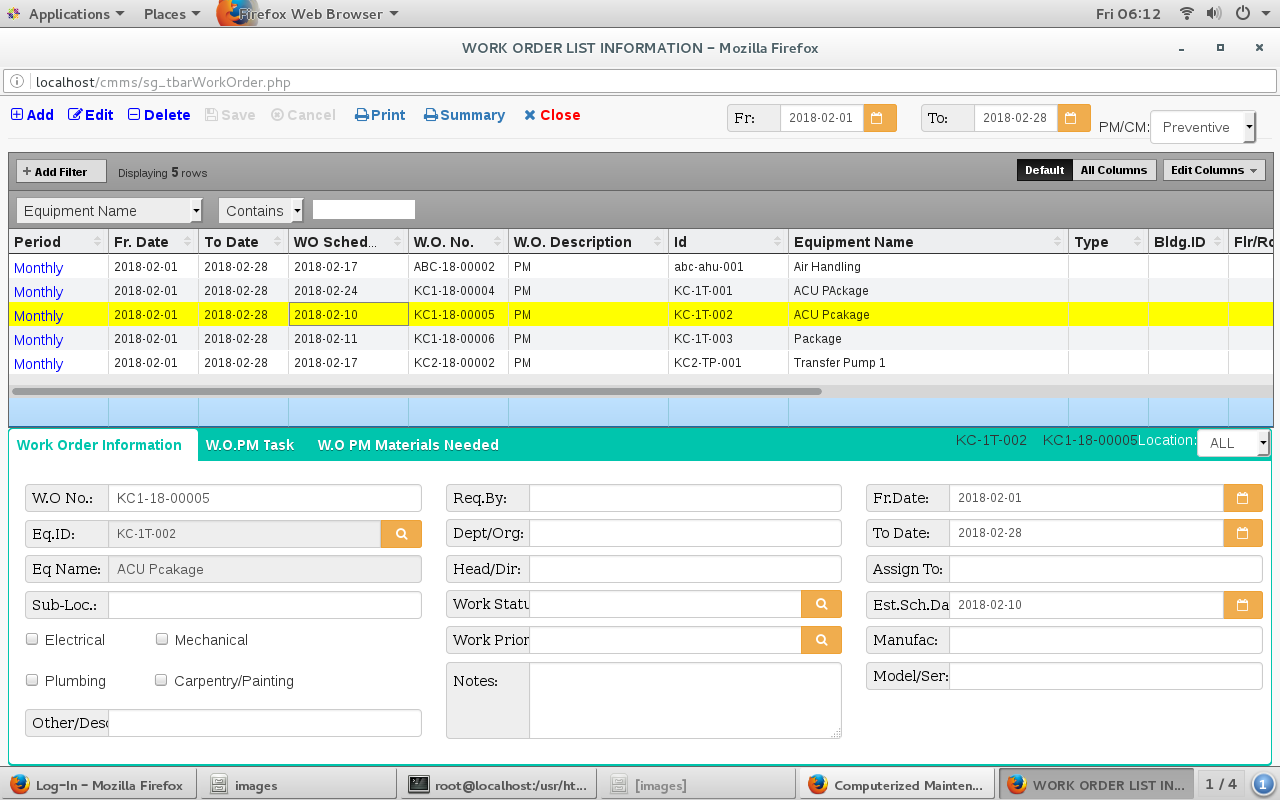Check the Carpentry/Painting option
The height and width of the screenshot is (800, 1280).
(x=161, y=680)
